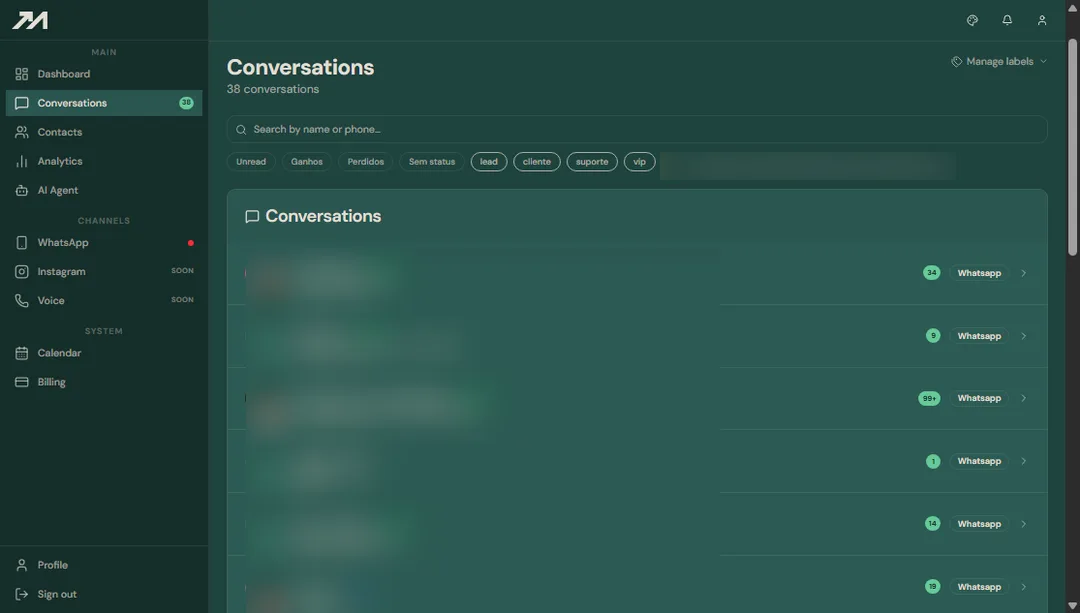Open the conversation with 34 unread via chevron
This screenshot has width=1080, height=613.
pos(1024,273)
